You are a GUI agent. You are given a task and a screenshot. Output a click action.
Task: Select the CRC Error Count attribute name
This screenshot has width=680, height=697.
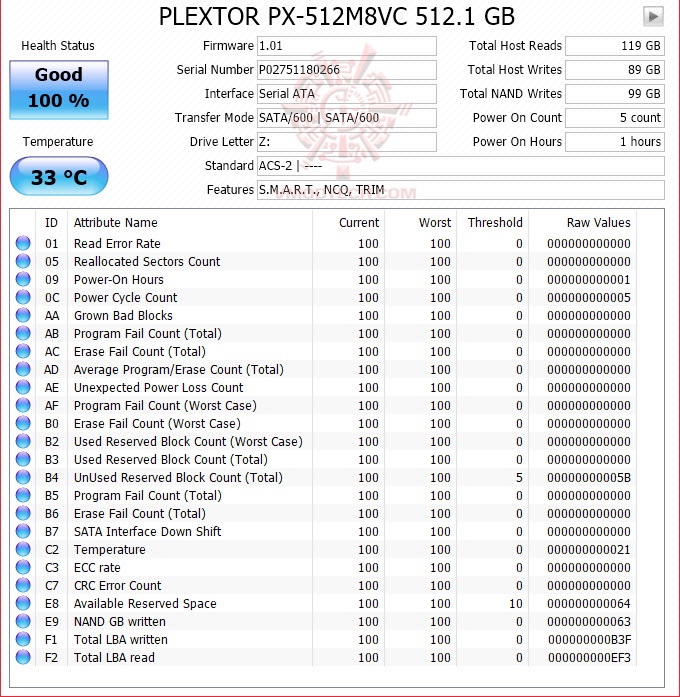point(117,585)
